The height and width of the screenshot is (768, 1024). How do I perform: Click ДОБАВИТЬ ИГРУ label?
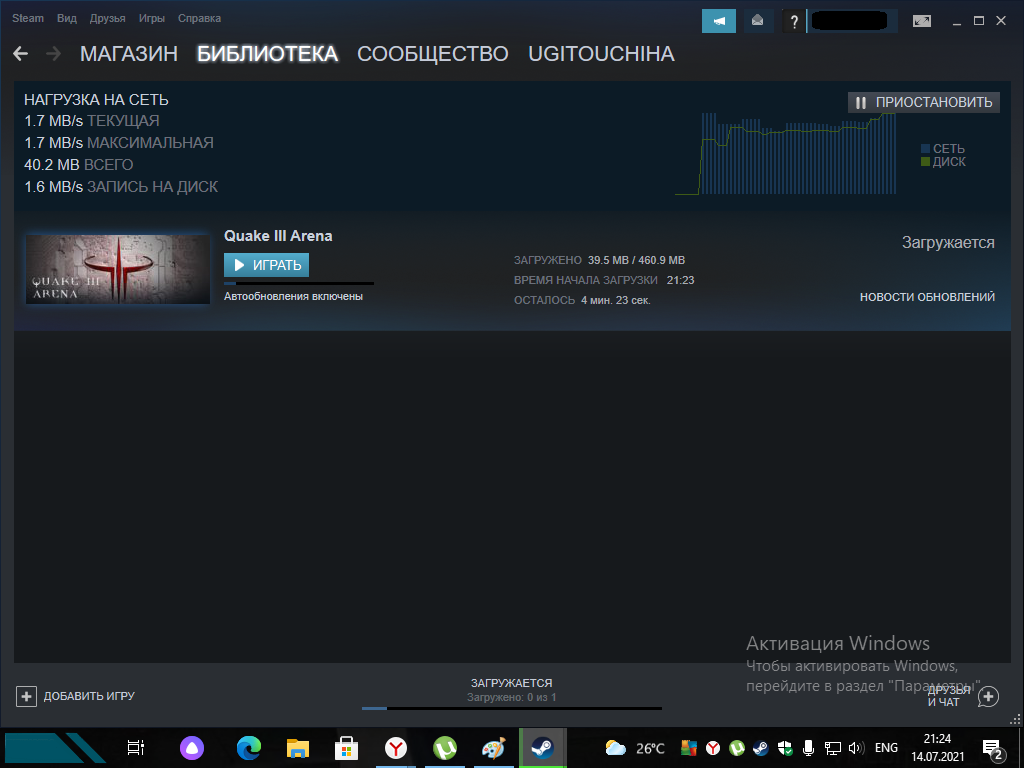pyautogui.click(x=89, y=696)
